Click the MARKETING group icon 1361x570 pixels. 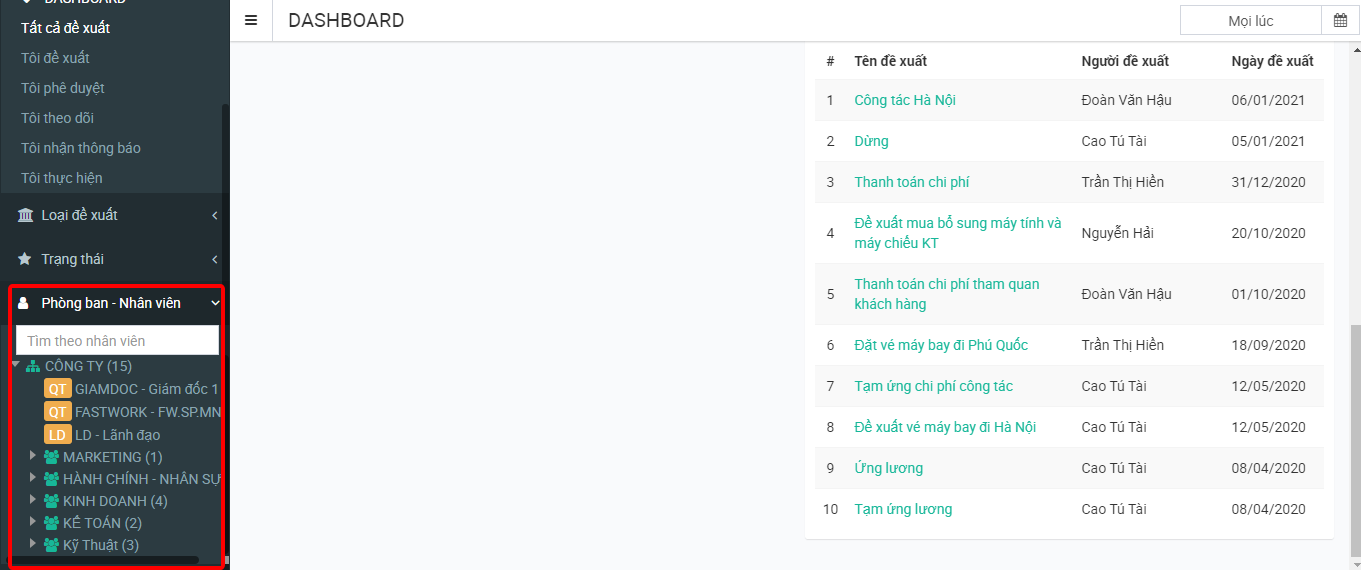(x=52, y=457)
